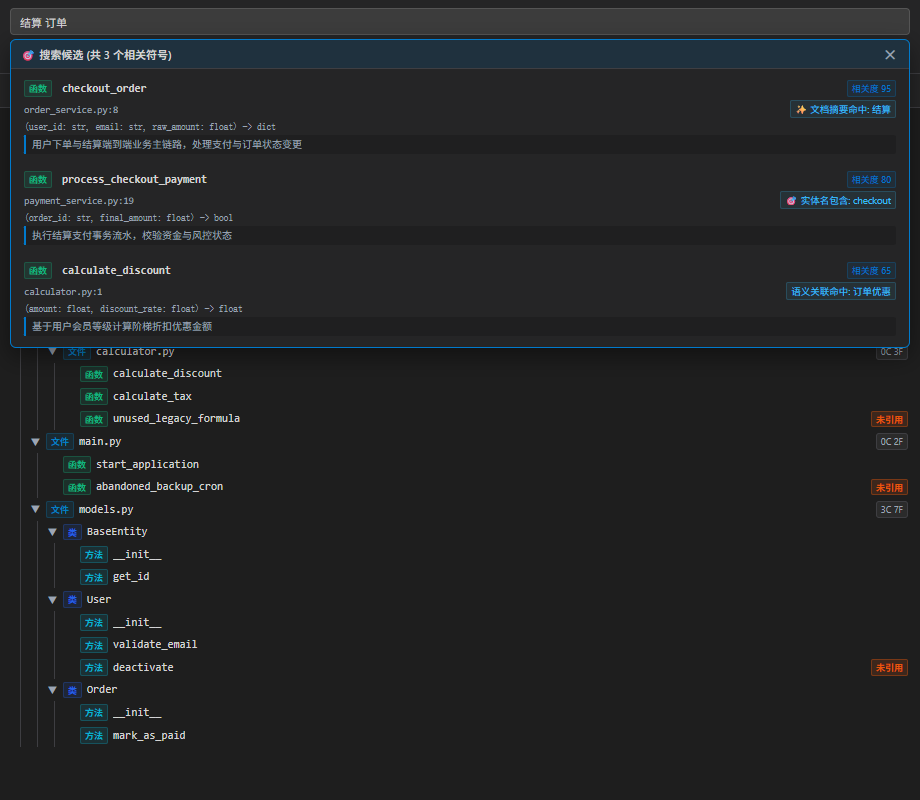Close the 搜索候选 results popup

pos(889,55)
